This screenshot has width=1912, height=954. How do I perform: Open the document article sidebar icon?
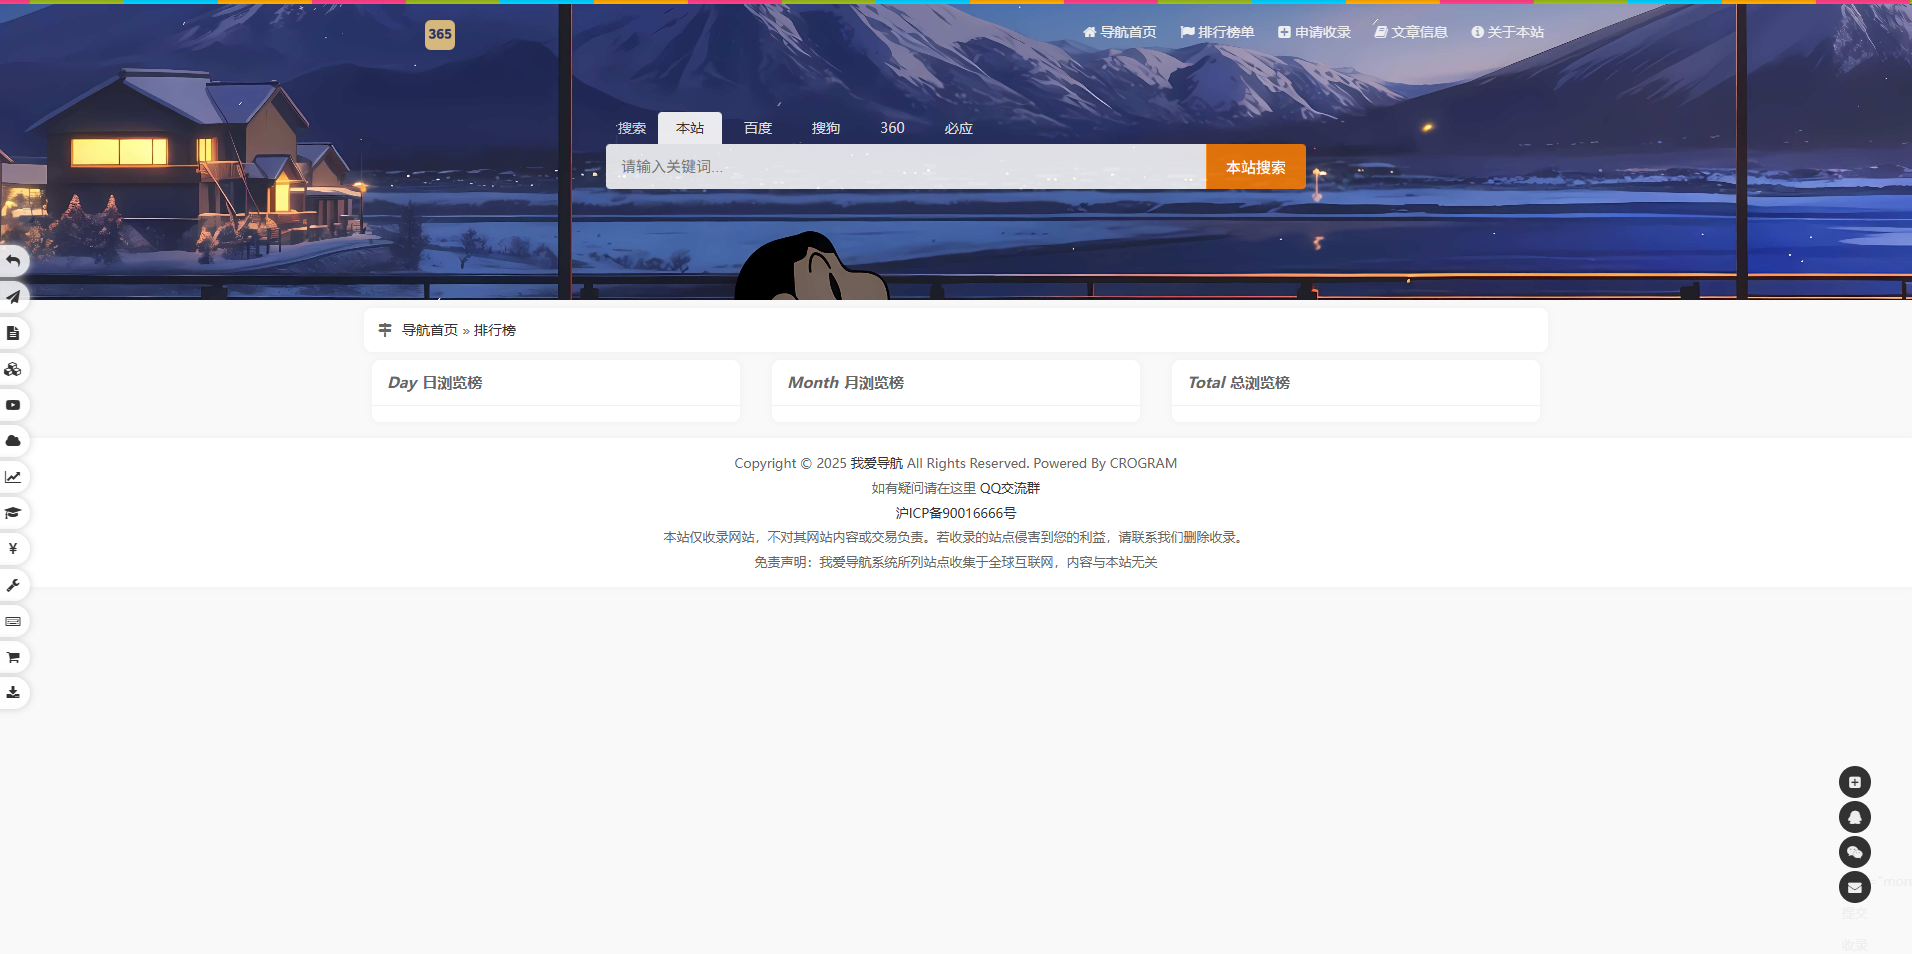coord(13,333)
